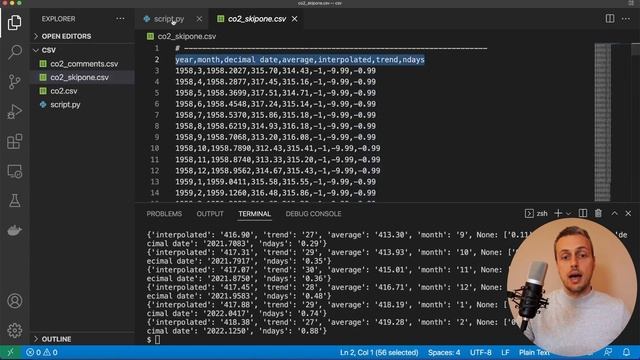Open co2.csv in the explorer
640x360 pixels.
click(x=63, y=91)
